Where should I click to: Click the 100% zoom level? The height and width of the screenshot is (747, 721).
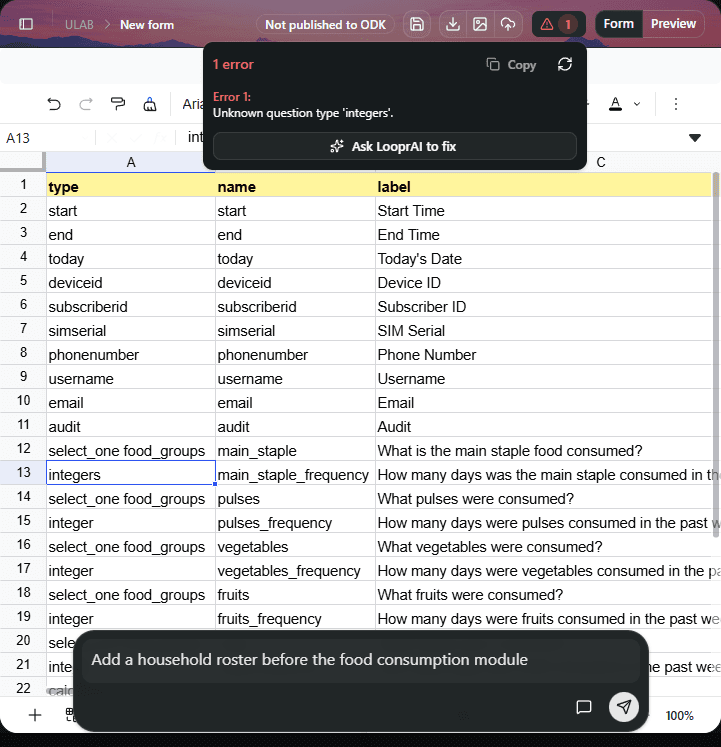pos(680,716)
